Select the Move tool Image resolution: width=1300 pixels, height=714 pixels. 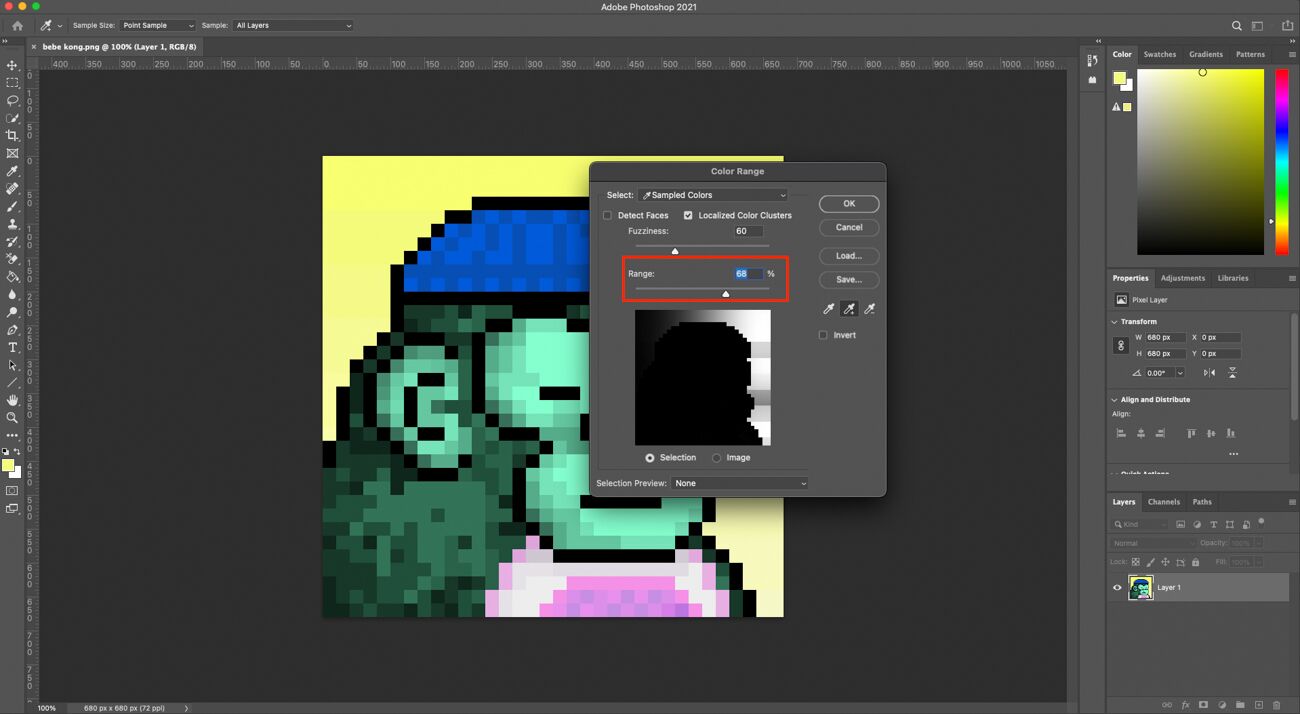click(13, 65)
